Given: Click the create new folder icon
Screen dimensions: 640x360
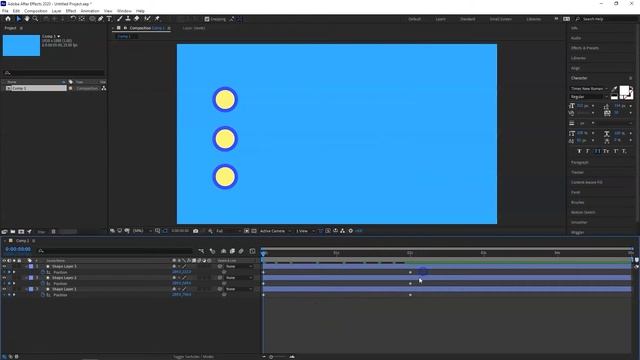Looking at the screenshot, I should [x=13, y=231].
